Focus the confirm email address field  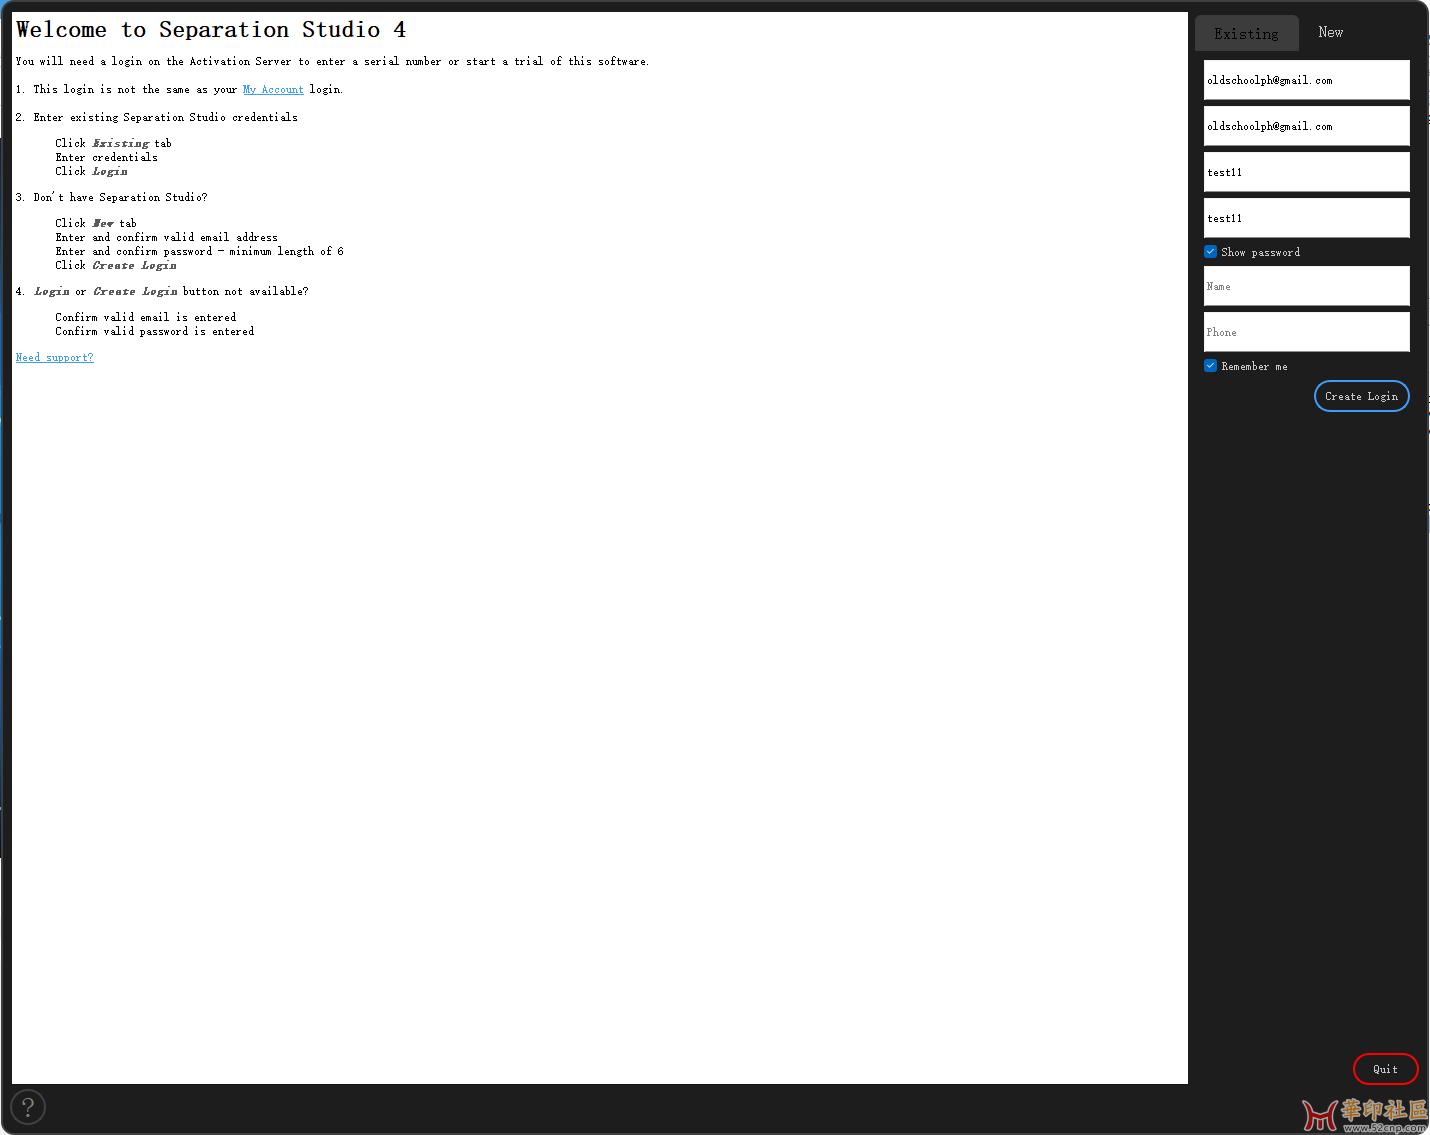[x=1307, y=126]
